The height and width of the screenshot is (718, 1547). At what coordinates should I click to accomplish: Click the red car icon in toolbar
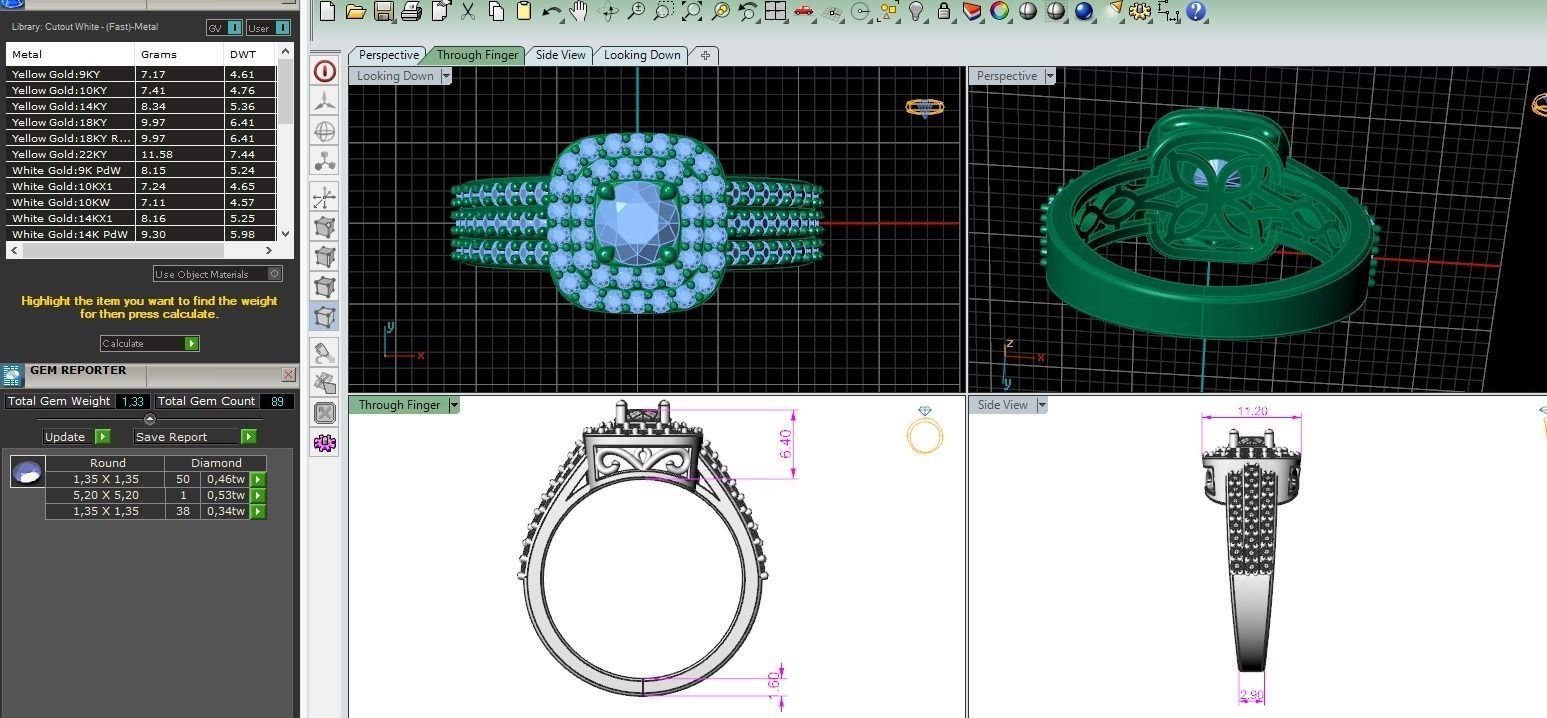[x=803, y=12]
